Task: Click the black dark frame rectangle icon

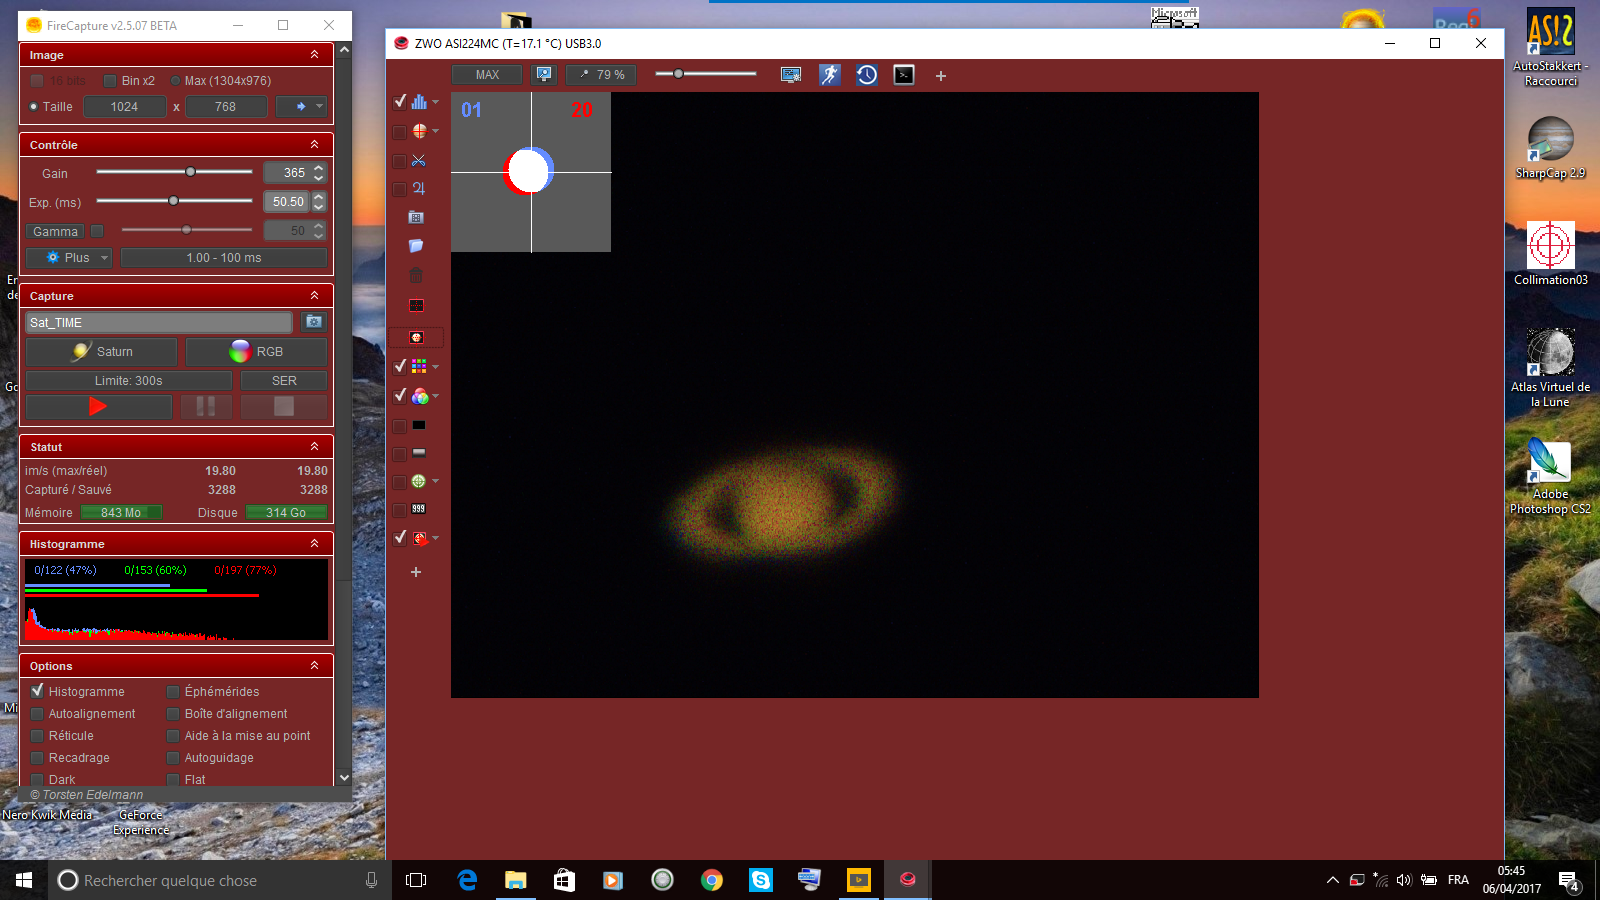Action: tap(419, 425)
